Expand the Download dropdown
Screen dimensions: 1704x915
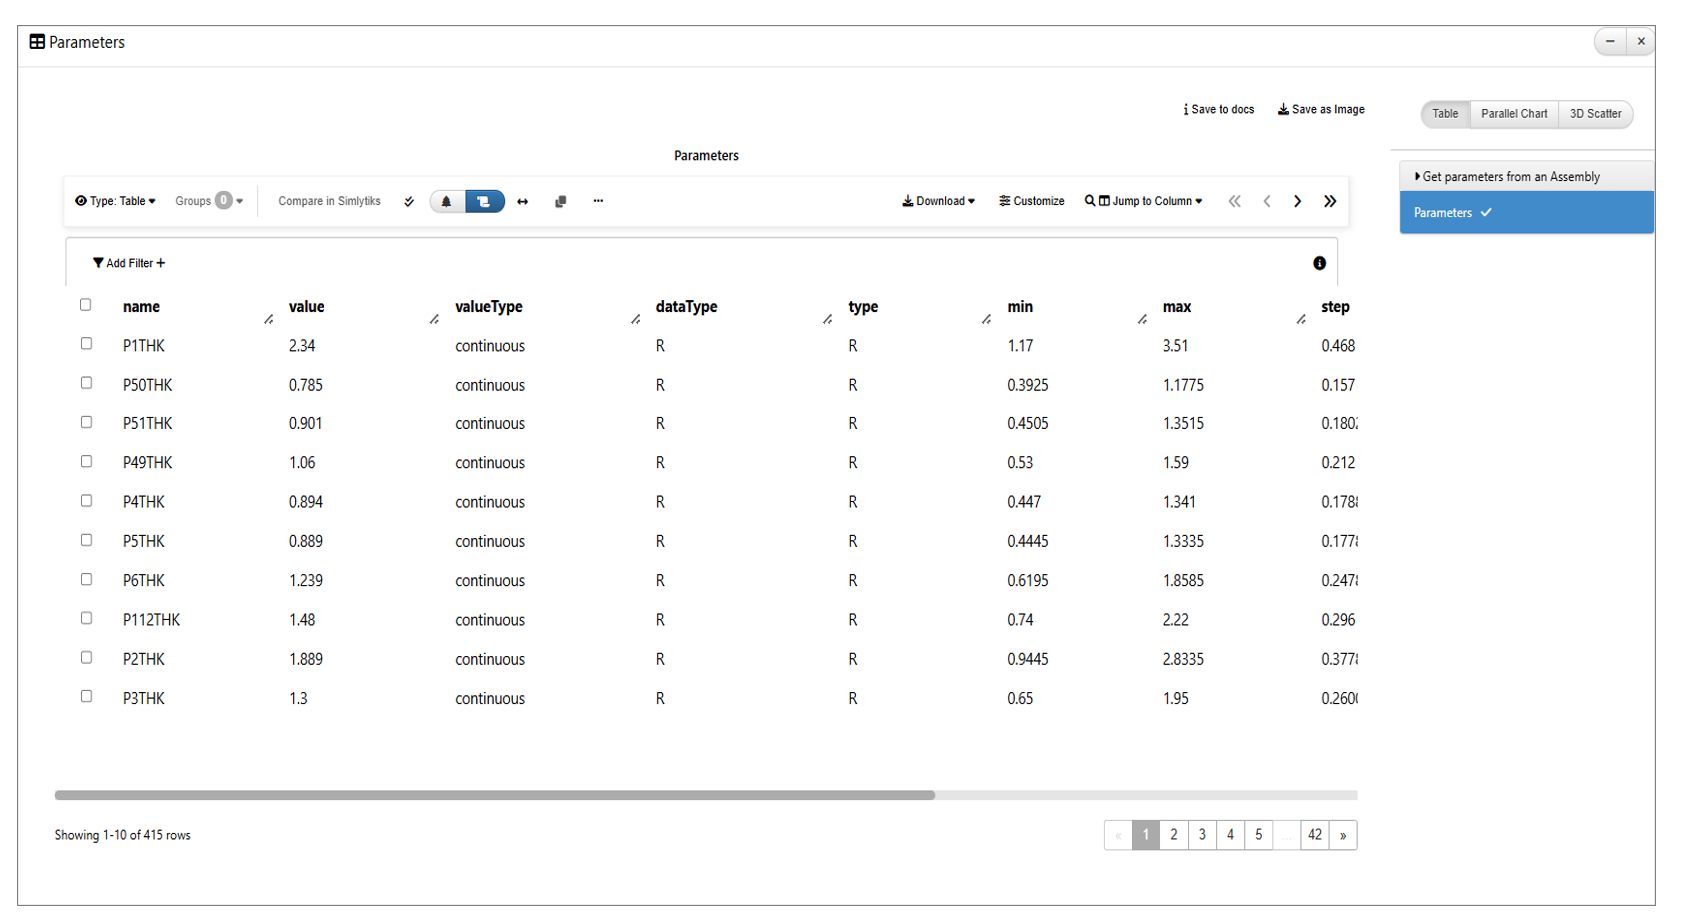tap(938, 202)
